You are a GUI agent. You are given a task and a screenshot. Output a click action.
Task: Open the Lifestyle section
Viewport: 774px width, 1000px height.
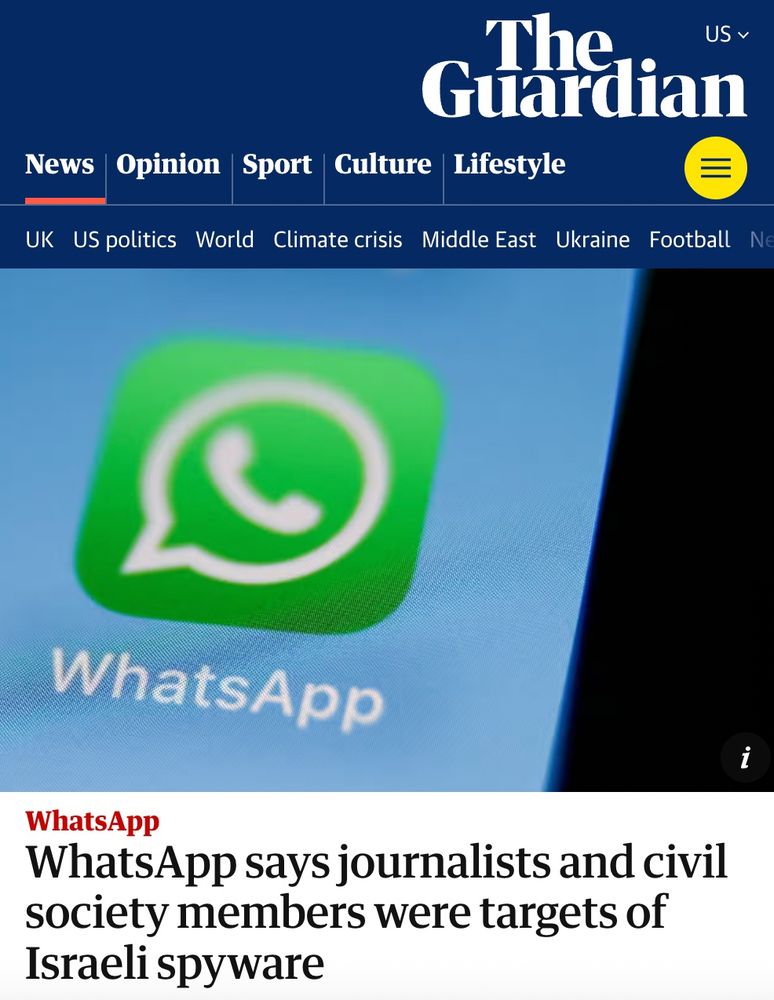click(509, 165)
